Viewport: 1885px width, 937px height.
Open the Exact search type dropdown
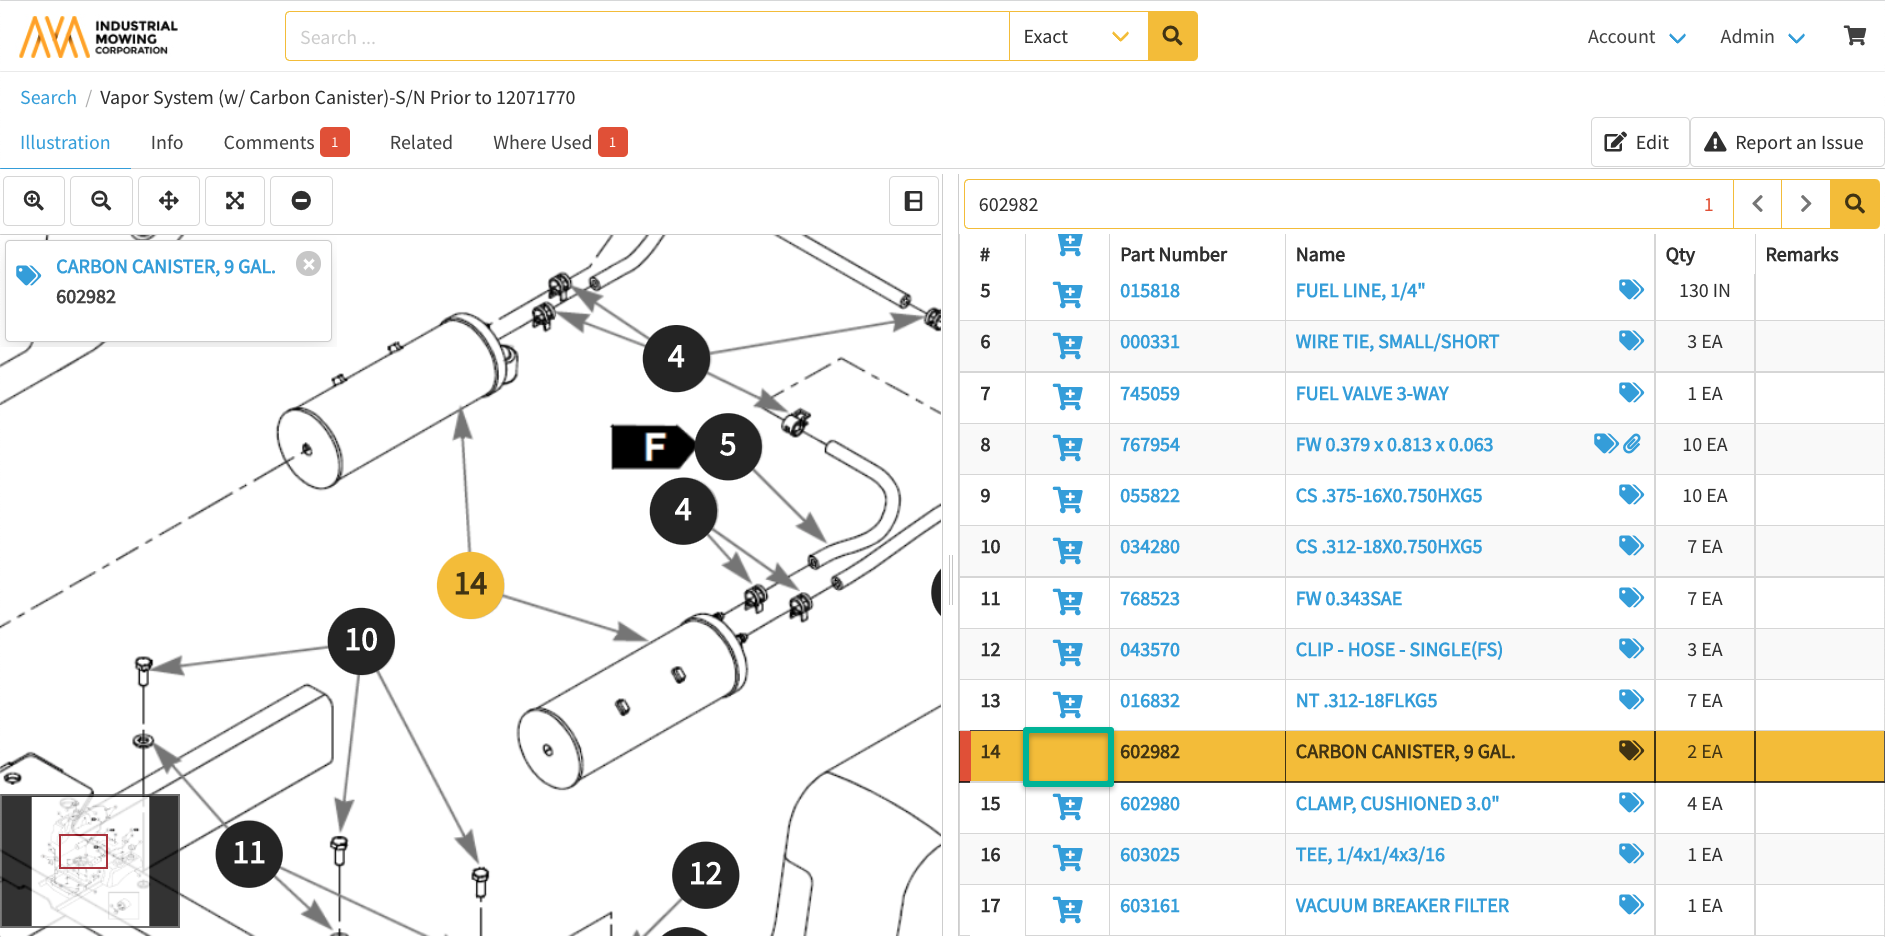[x=1077, y=37]
